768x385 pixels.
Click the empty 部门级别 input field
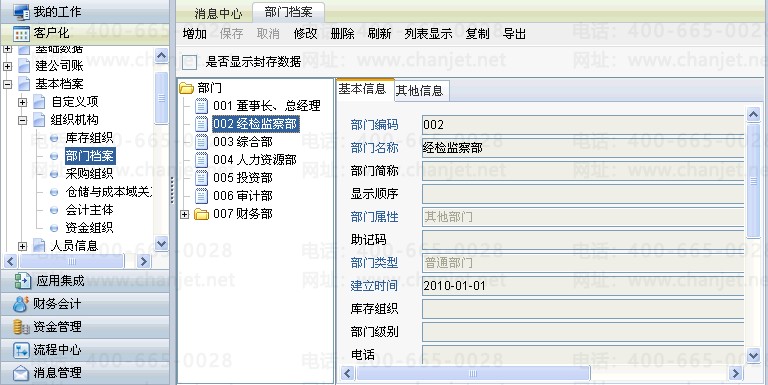[583, 332]
